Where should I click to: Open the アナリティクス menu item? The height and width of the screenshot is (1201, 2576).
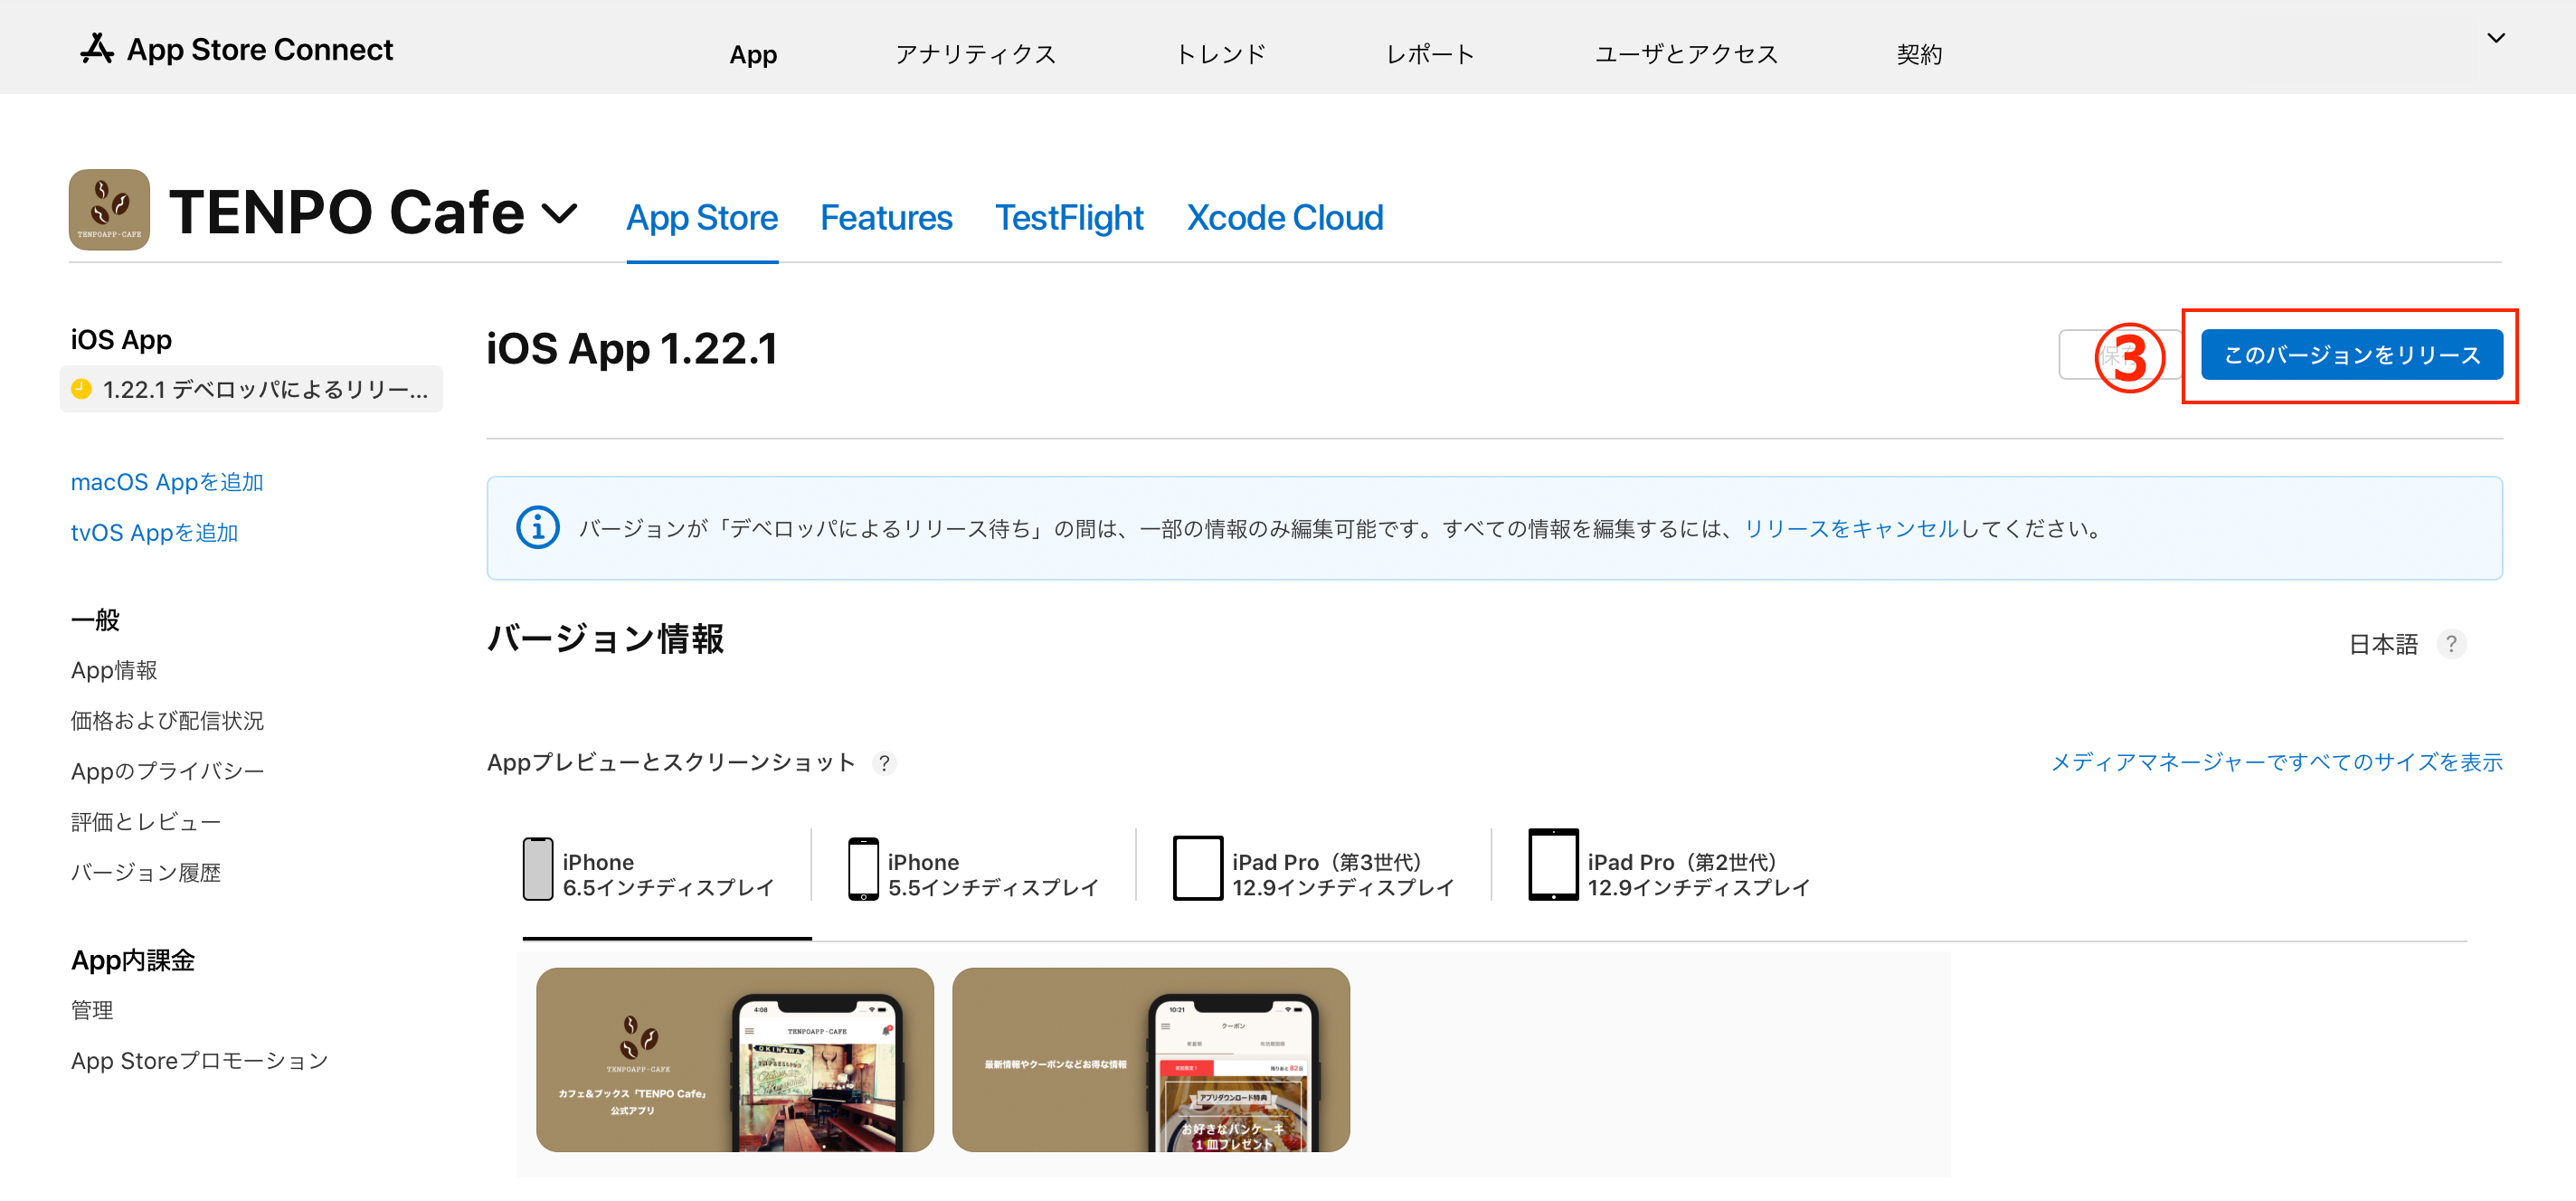975,54
